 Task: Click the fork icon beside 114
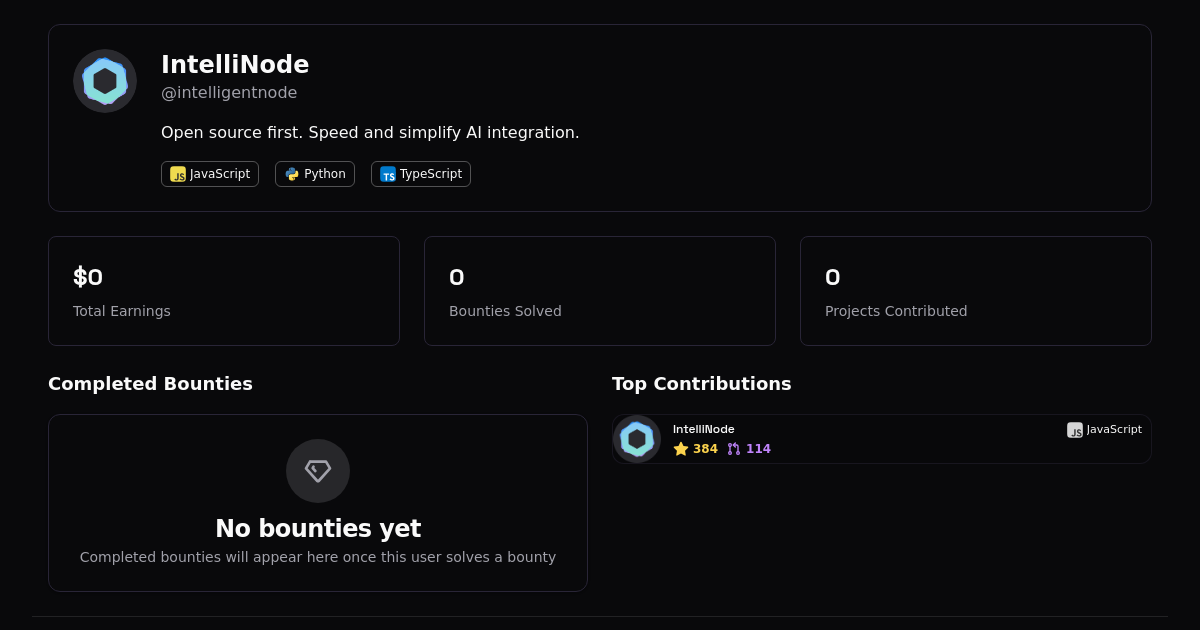(734, 449)
